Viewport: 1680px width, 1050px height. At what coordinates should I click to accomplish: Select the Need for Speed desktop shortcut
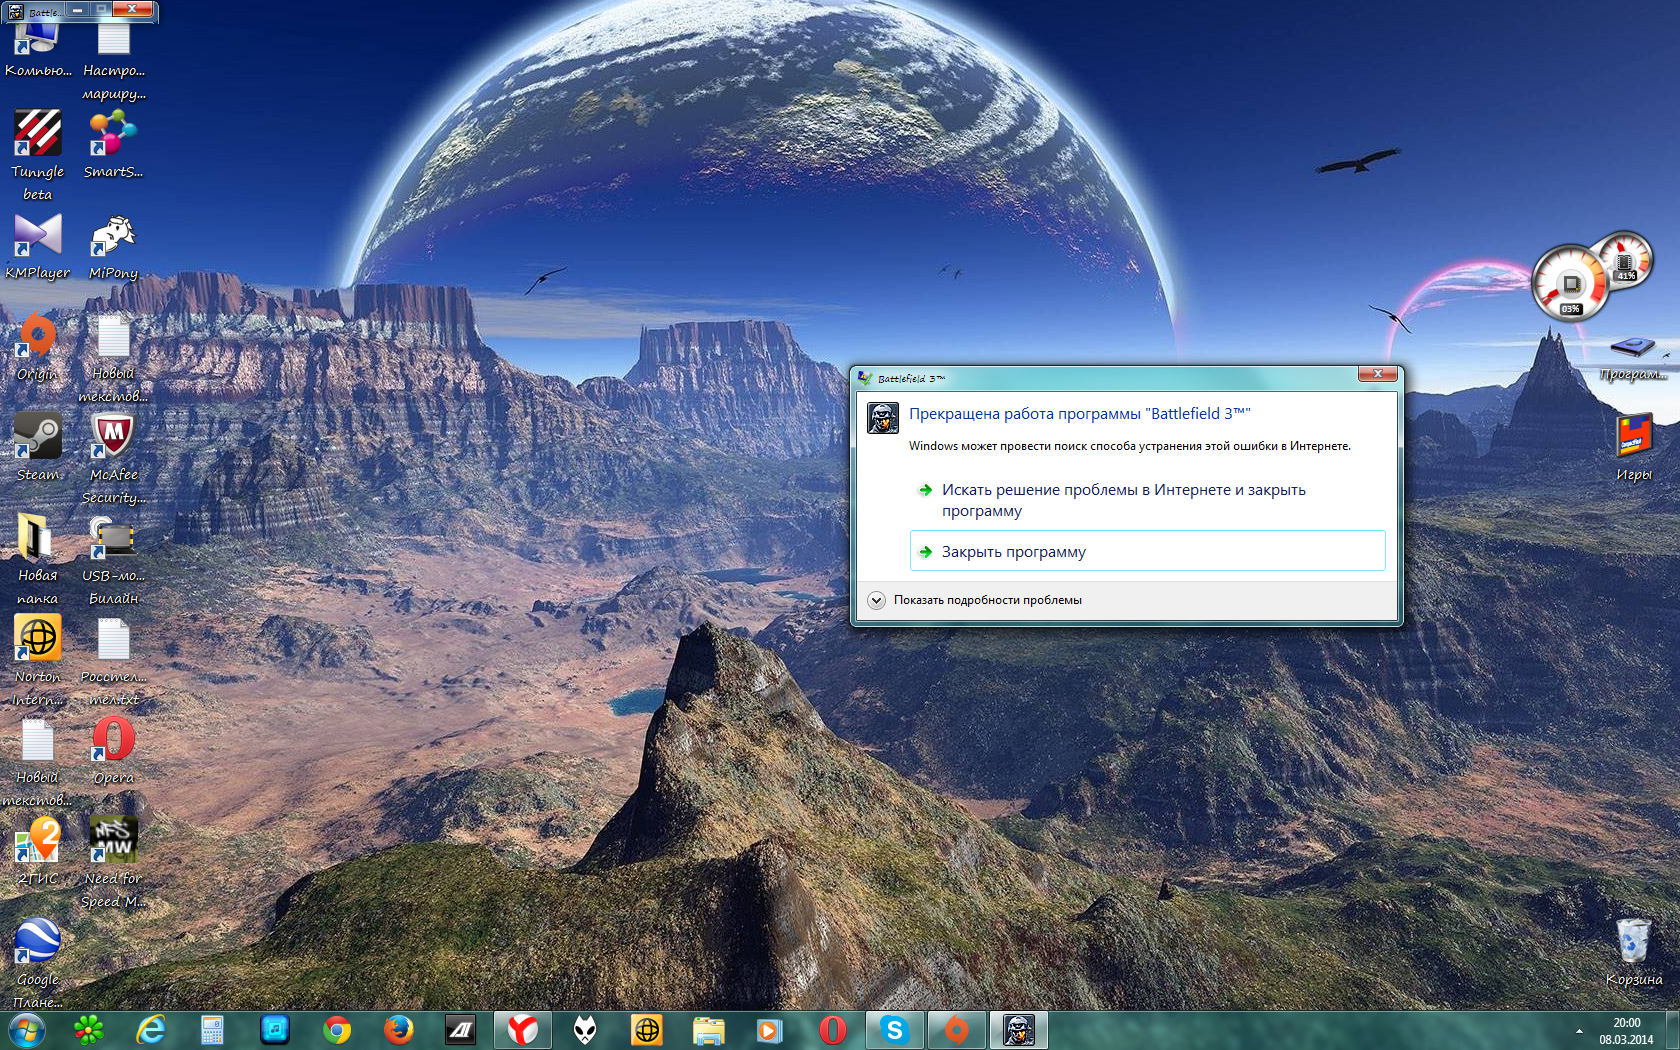click(113, 863)
